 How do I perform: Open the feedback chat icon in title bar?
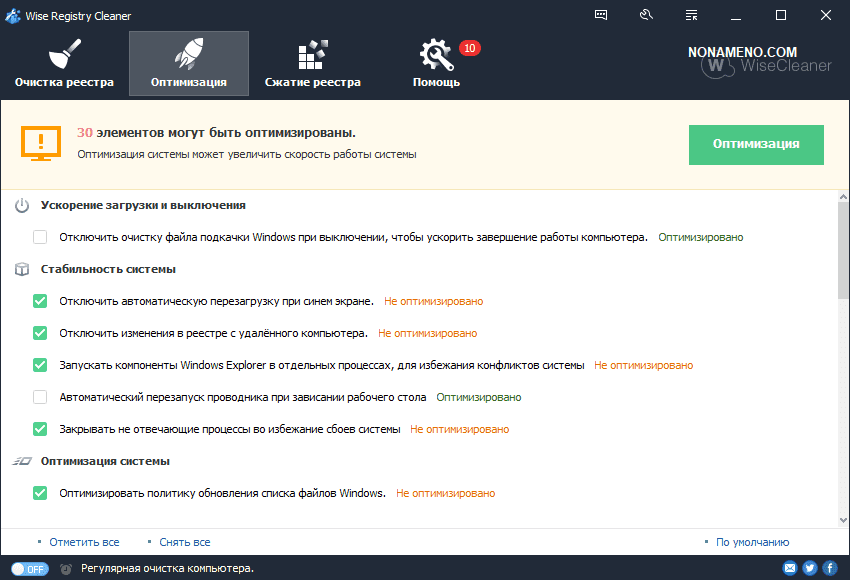[601, 15]
